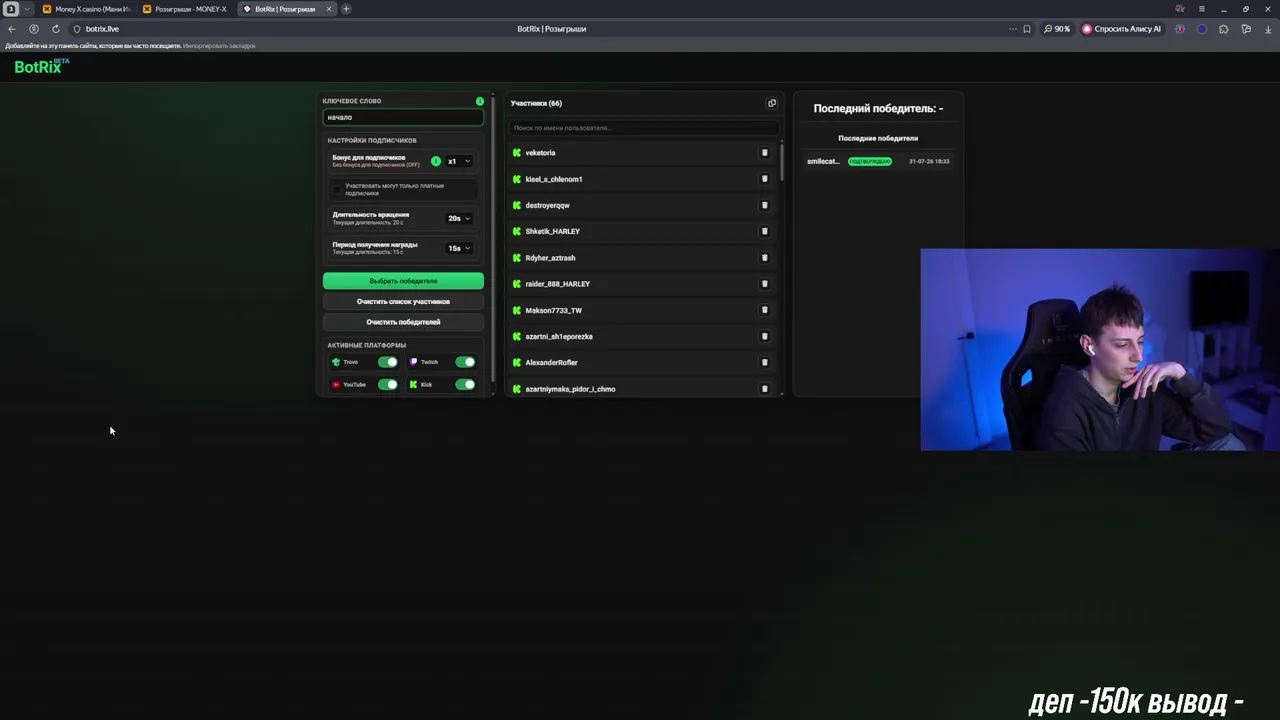
Task: Reload the botrix.live page
Action: pos(55,29)
